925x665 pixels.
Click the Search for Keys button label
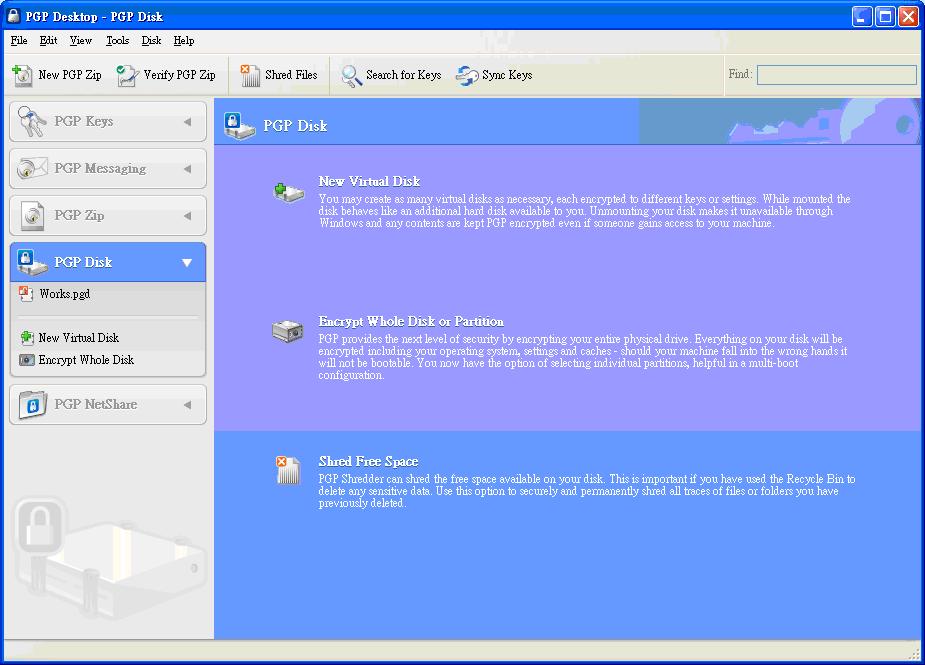[404, 75]
